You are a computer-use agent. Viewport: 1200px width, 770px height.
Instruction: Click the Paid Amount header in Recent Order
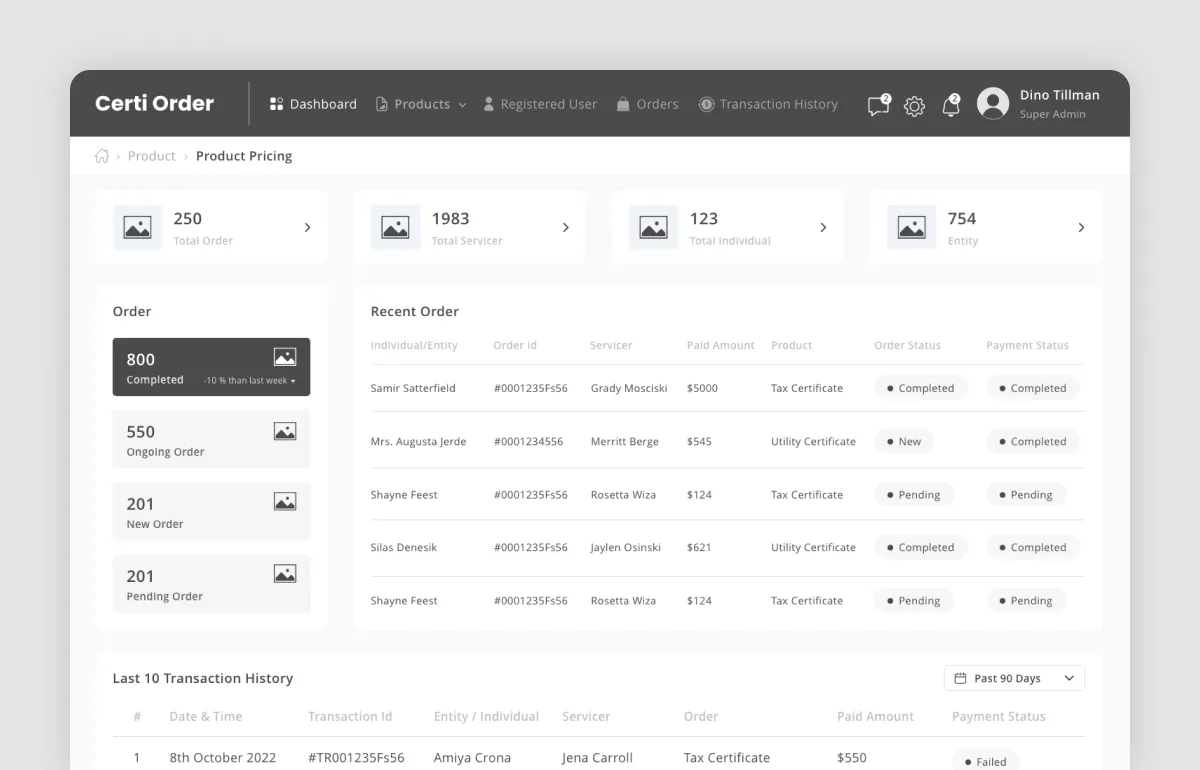[721, 345]
